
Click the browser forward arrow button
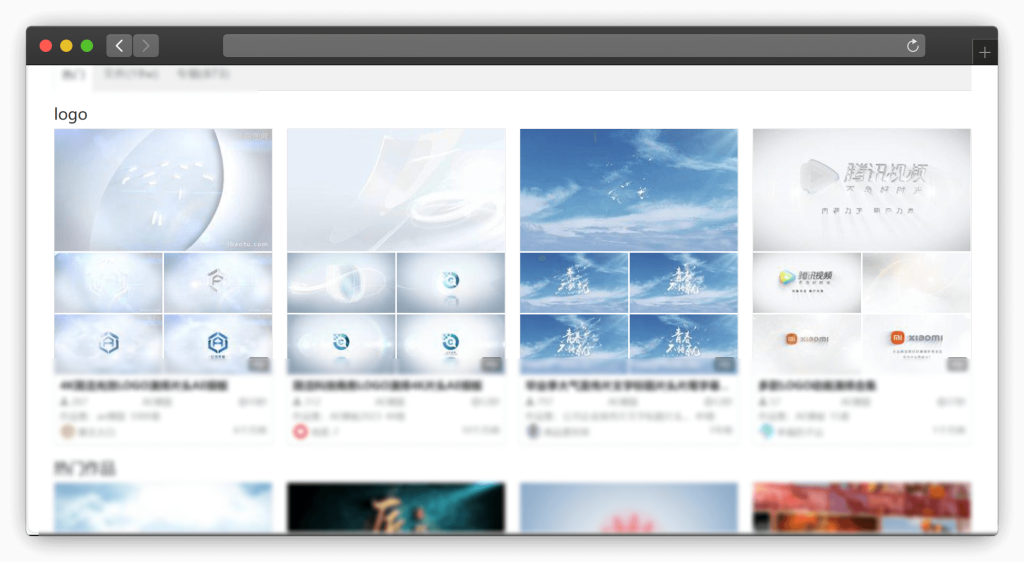(x=146, y=46)
